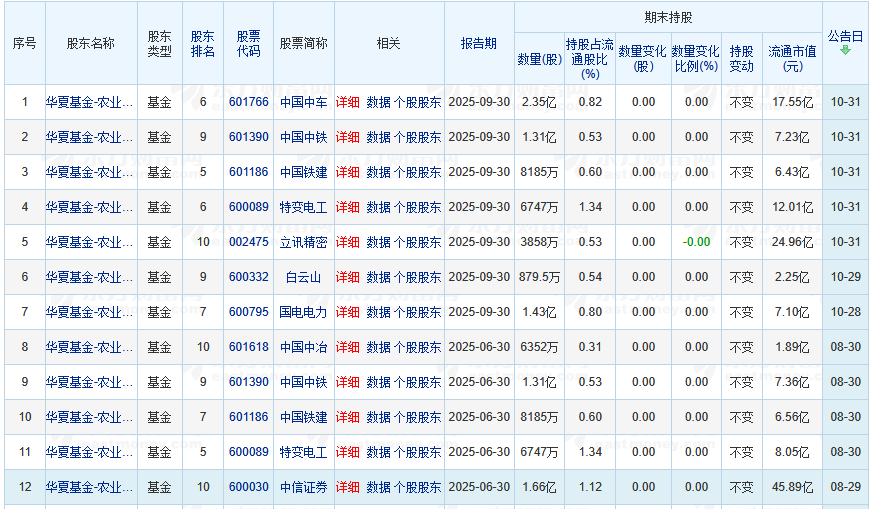Open stock code 601766 link
This screenshot has width=872, height=509.
point(249,102)
